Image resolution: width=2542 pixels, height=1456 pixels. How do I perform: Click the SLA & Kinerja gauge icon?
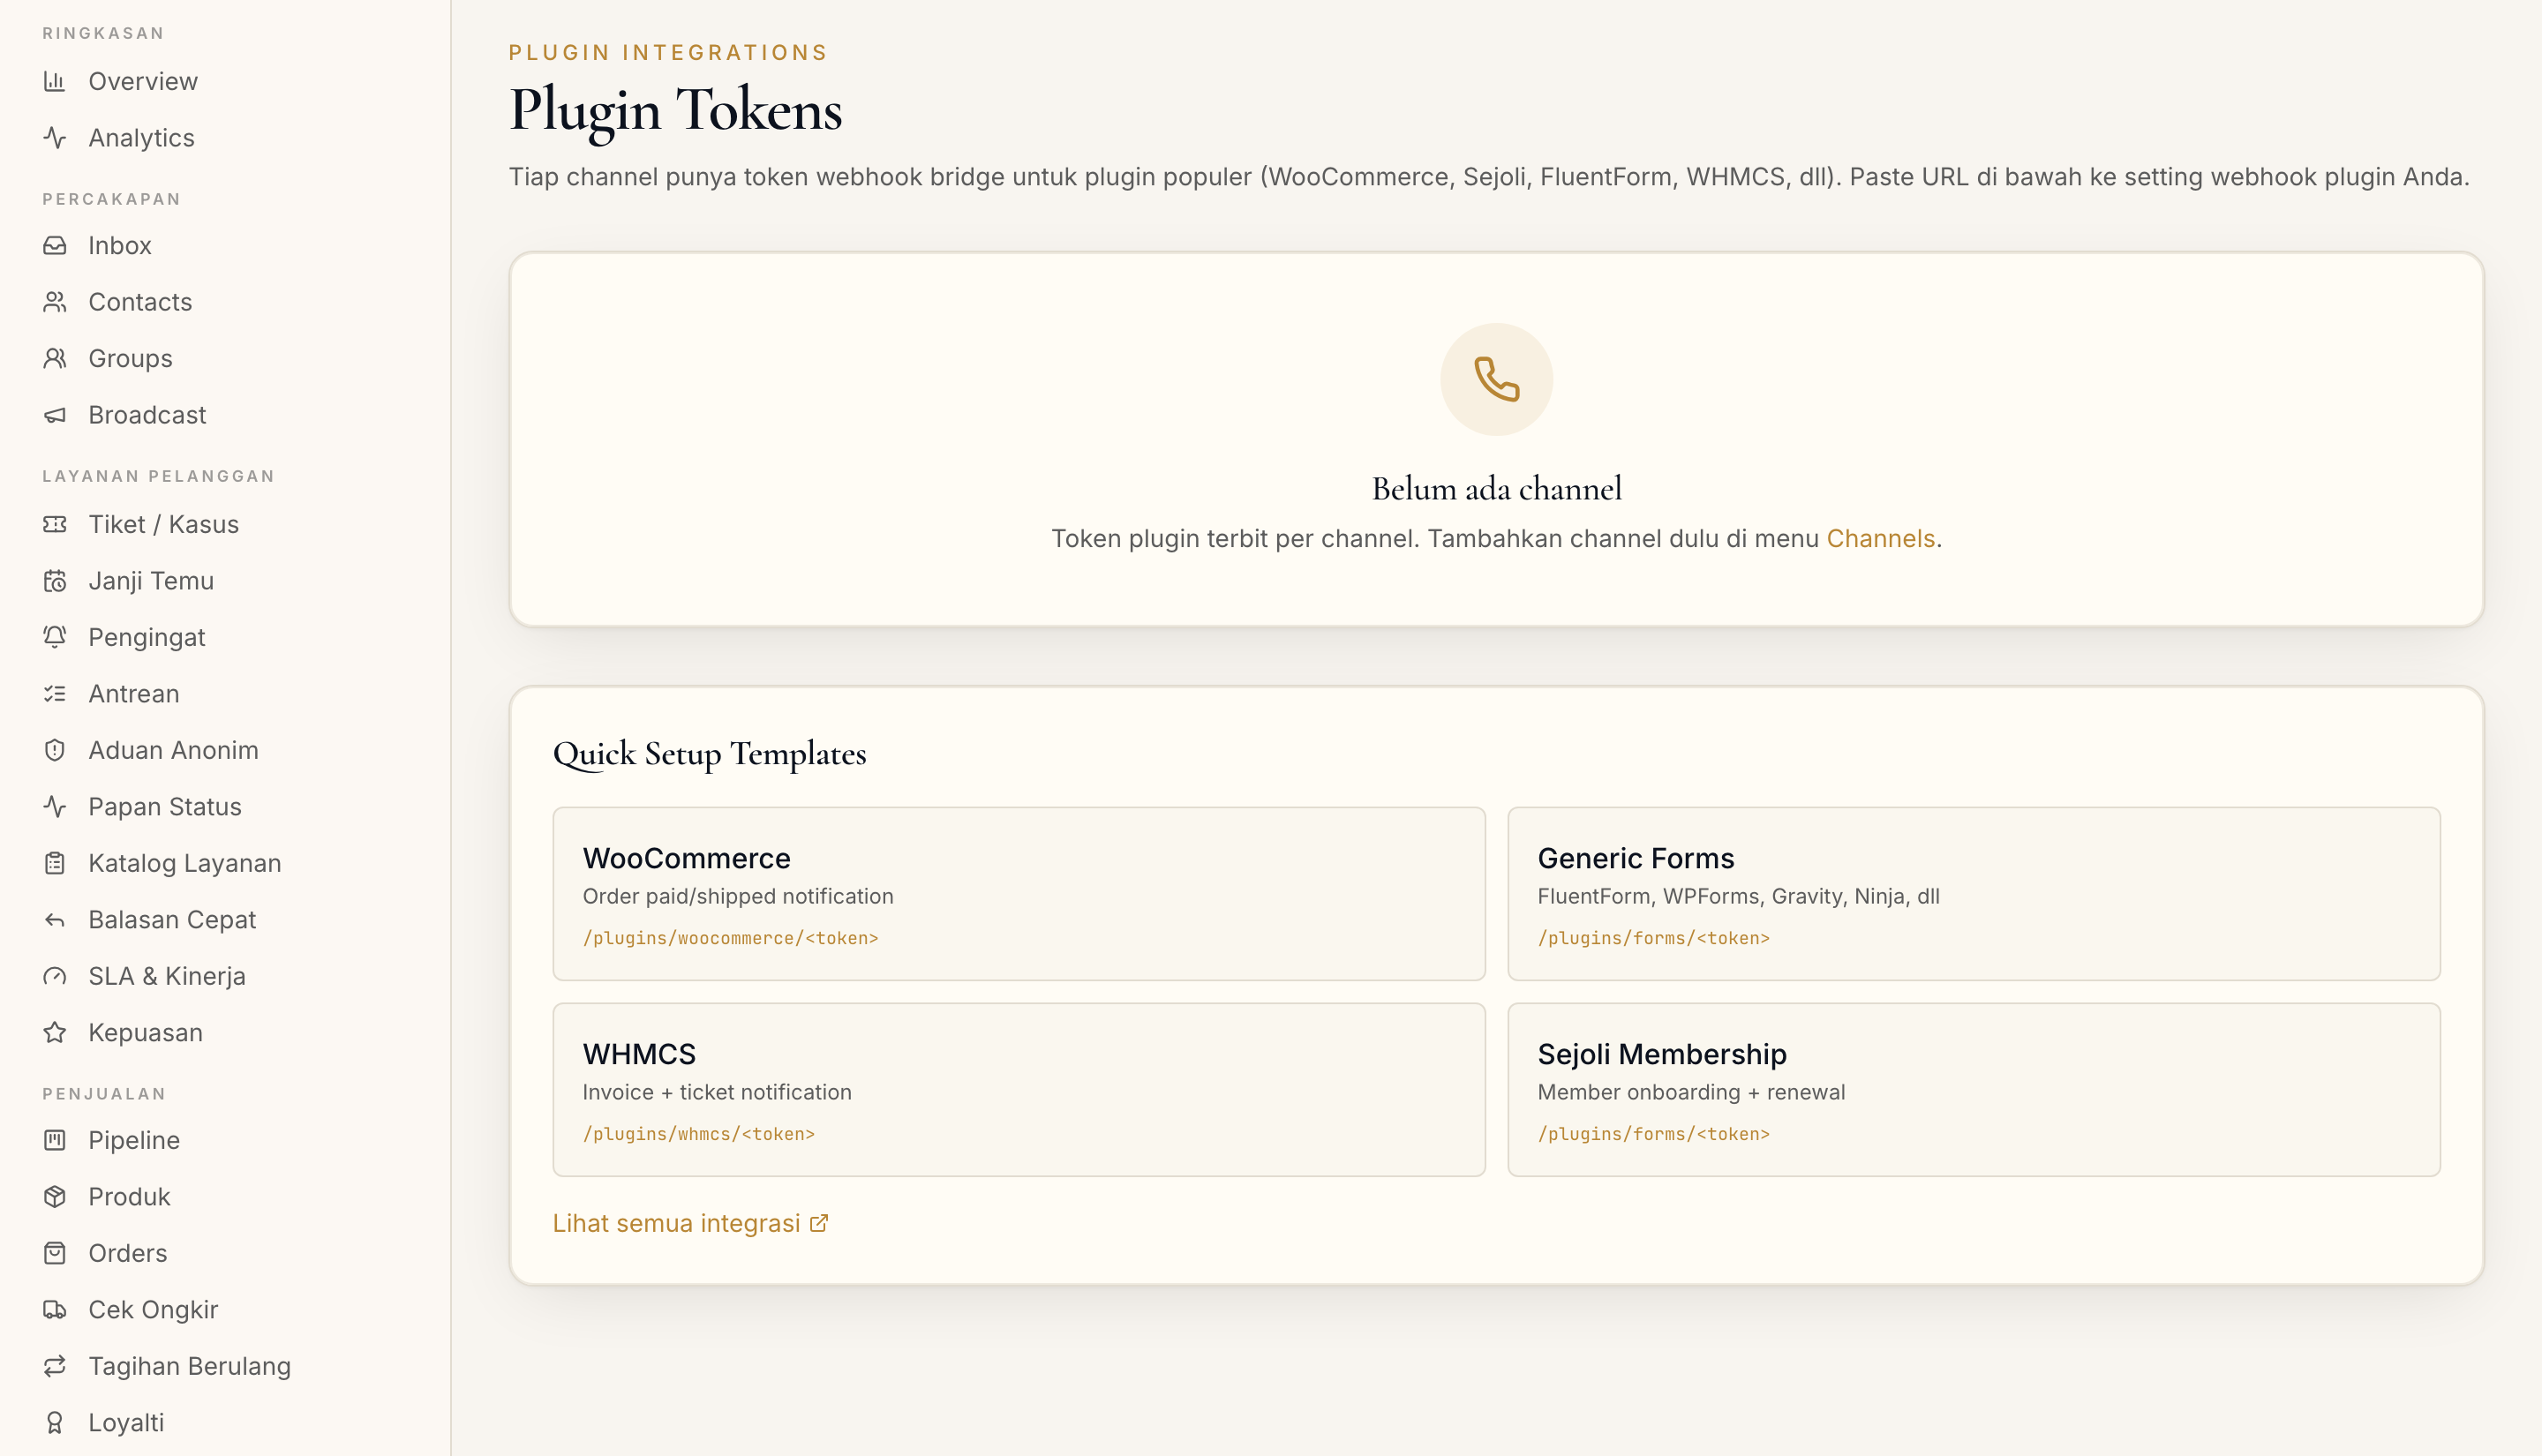click(55, 976)
